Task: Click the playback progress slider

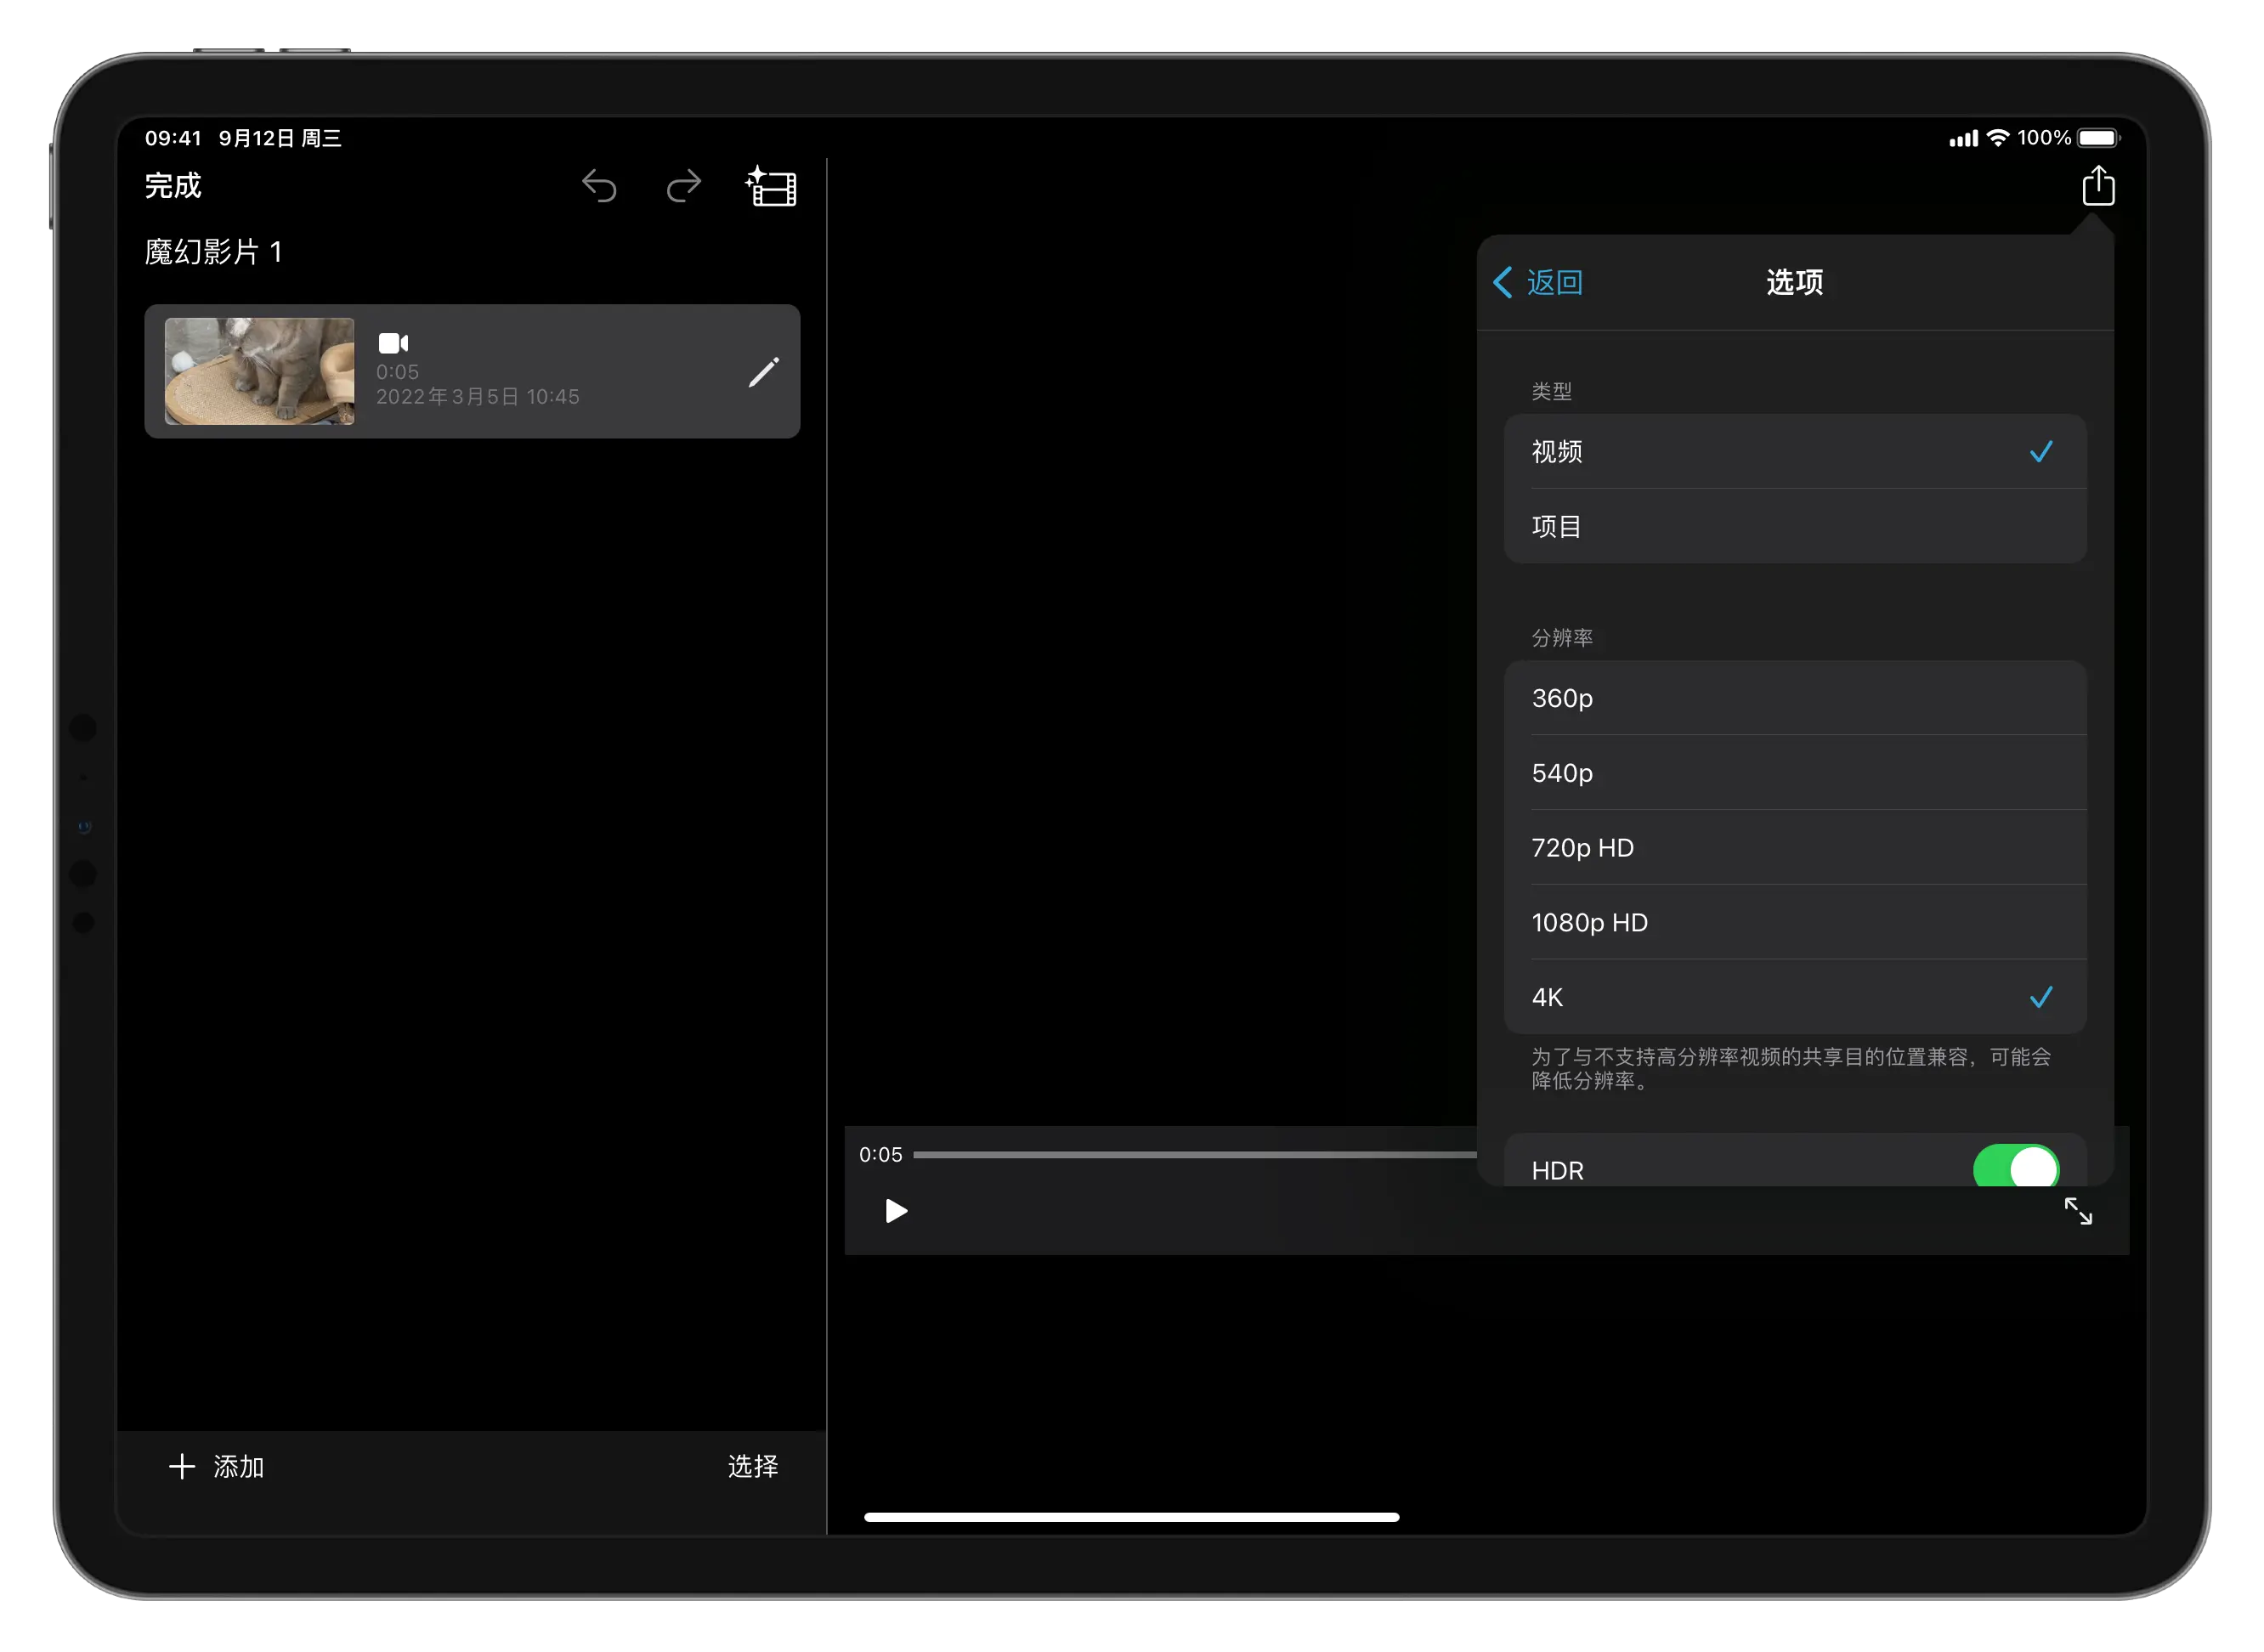Action: coord(1194,1154)
